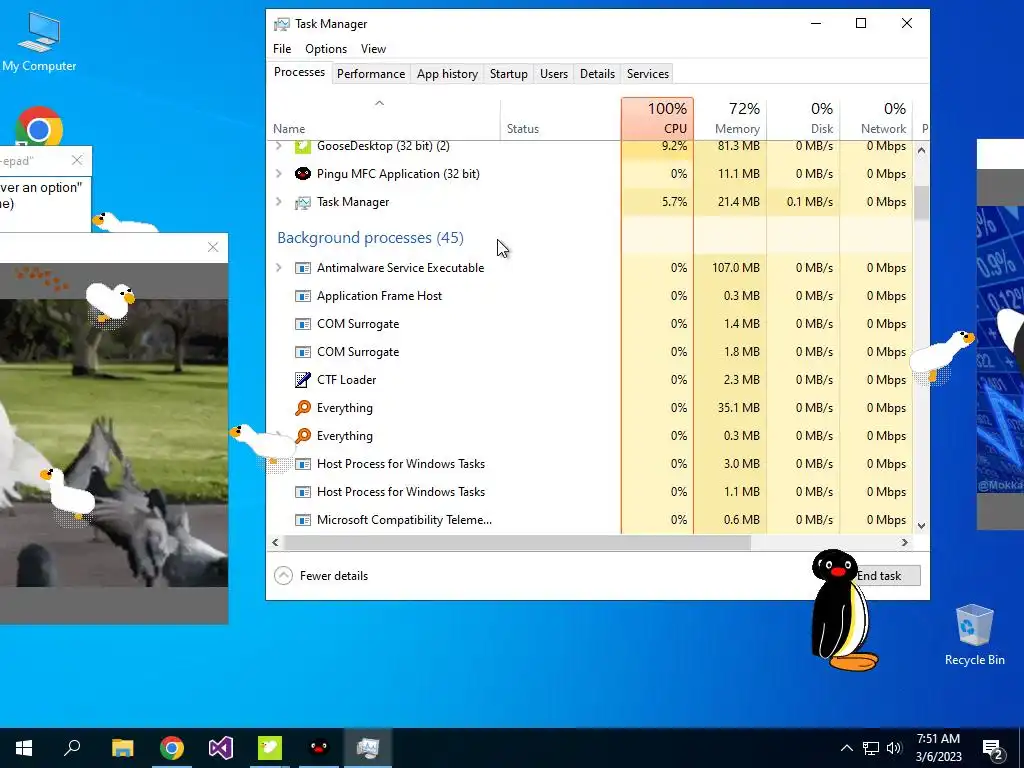Switch to the Details tab

pyautogui.click(x=598, y=74)
